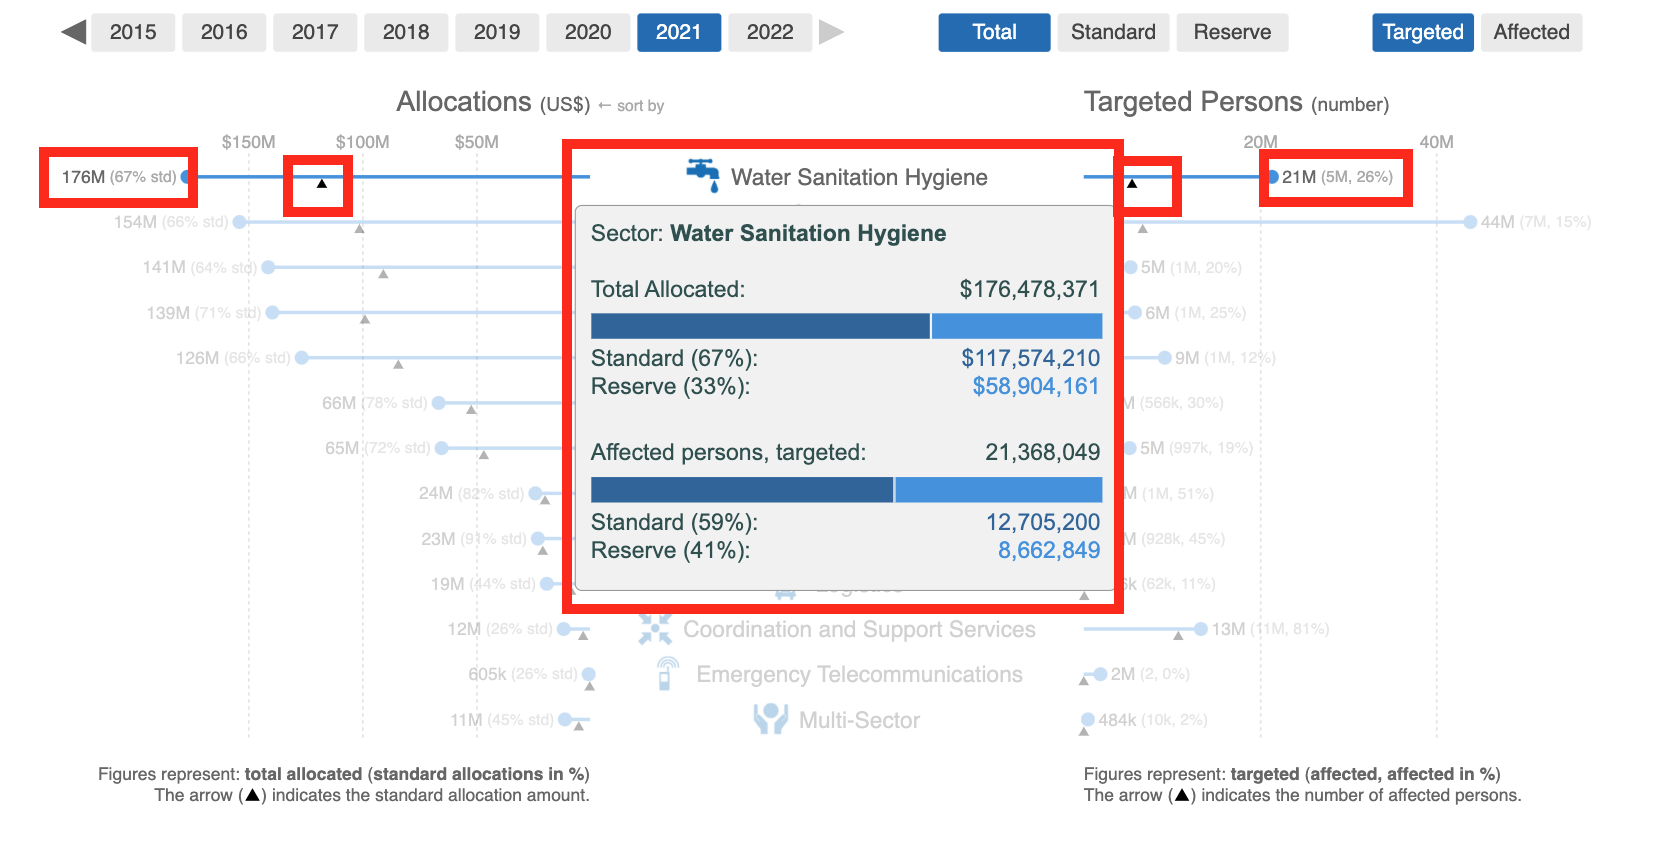Click the 139M allocation dot
The height and width of the screenshot is (844, 1654).
[x=273, y=312]
